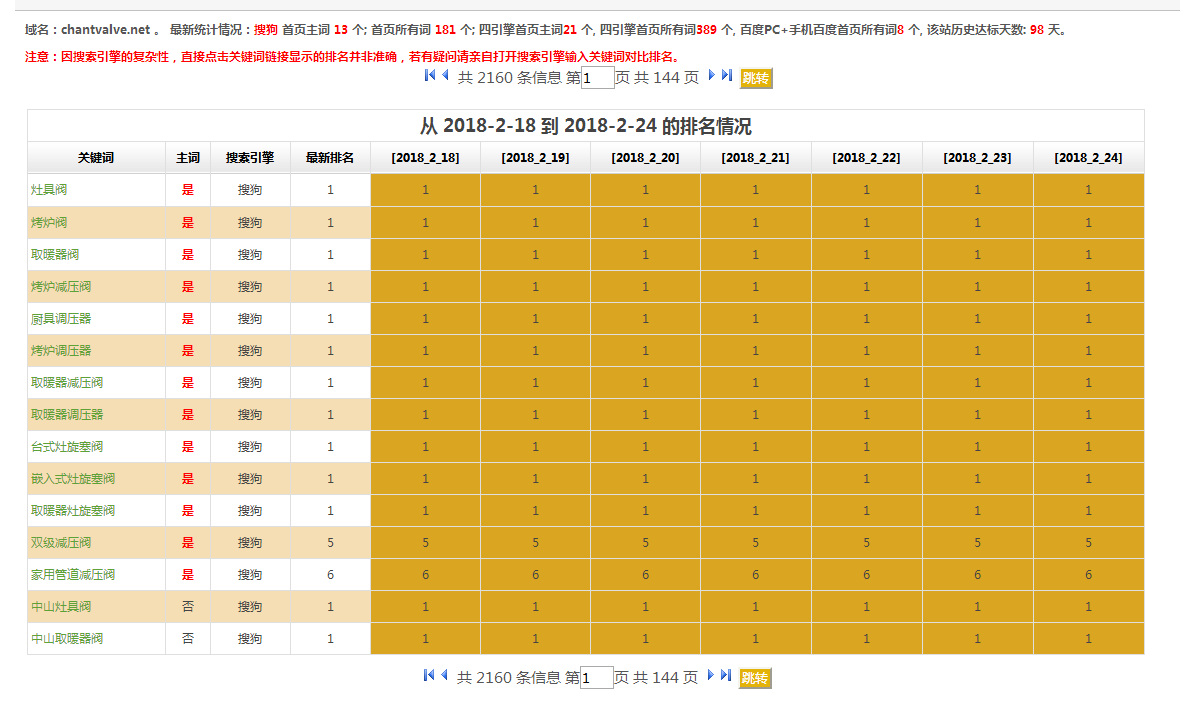This screenshot has width=1182, height=701.
Task: Open the 中山取暖器阀 keyword link
Action: click(x=67, y=639)
